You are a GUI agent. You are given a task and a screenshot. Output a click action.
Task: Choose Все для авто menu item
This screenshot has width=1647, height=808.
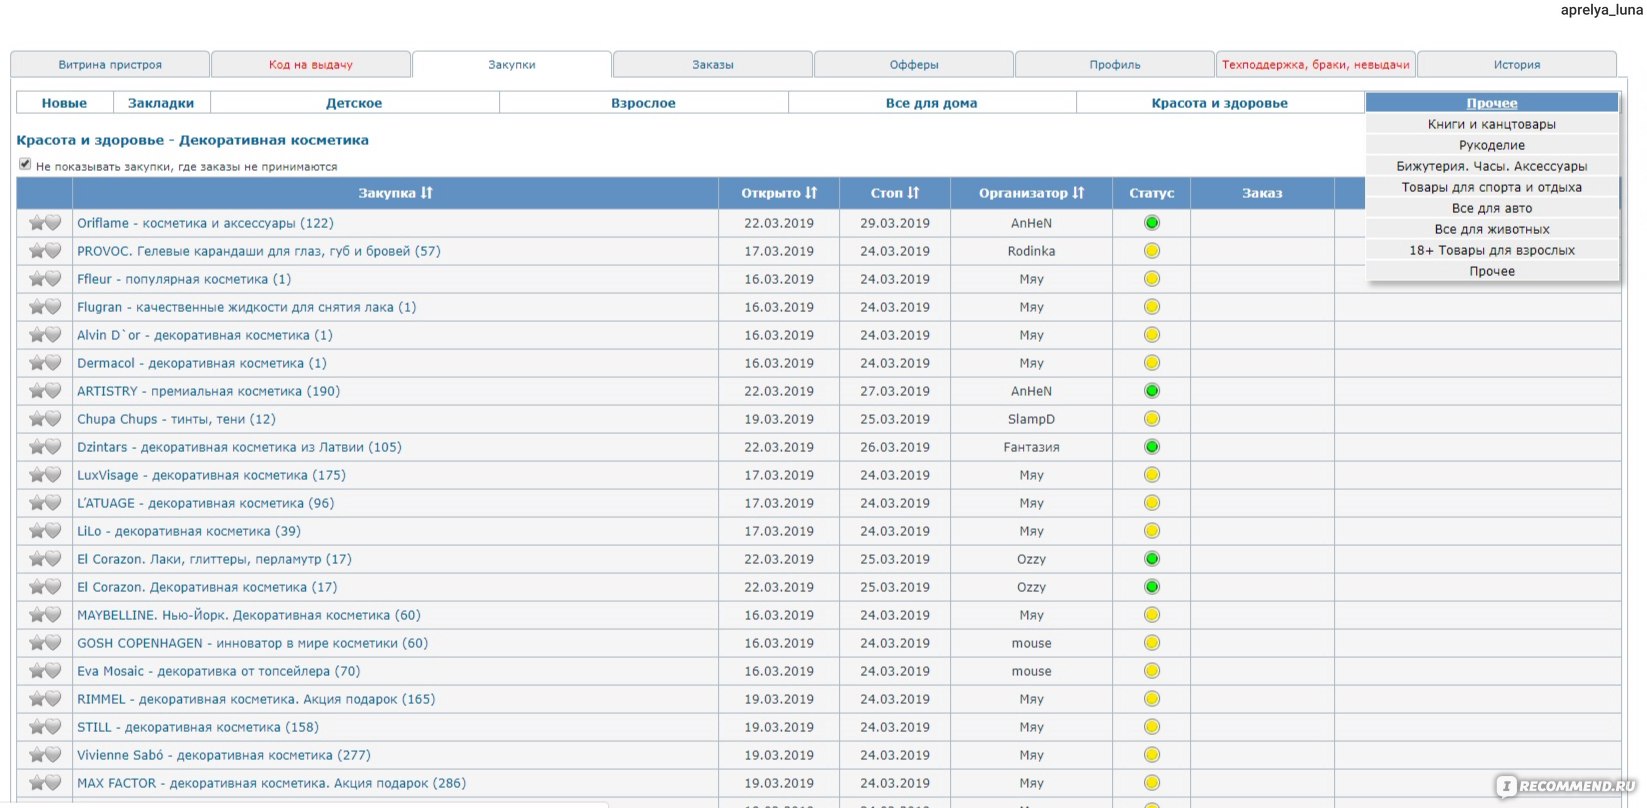point(1492,208)
